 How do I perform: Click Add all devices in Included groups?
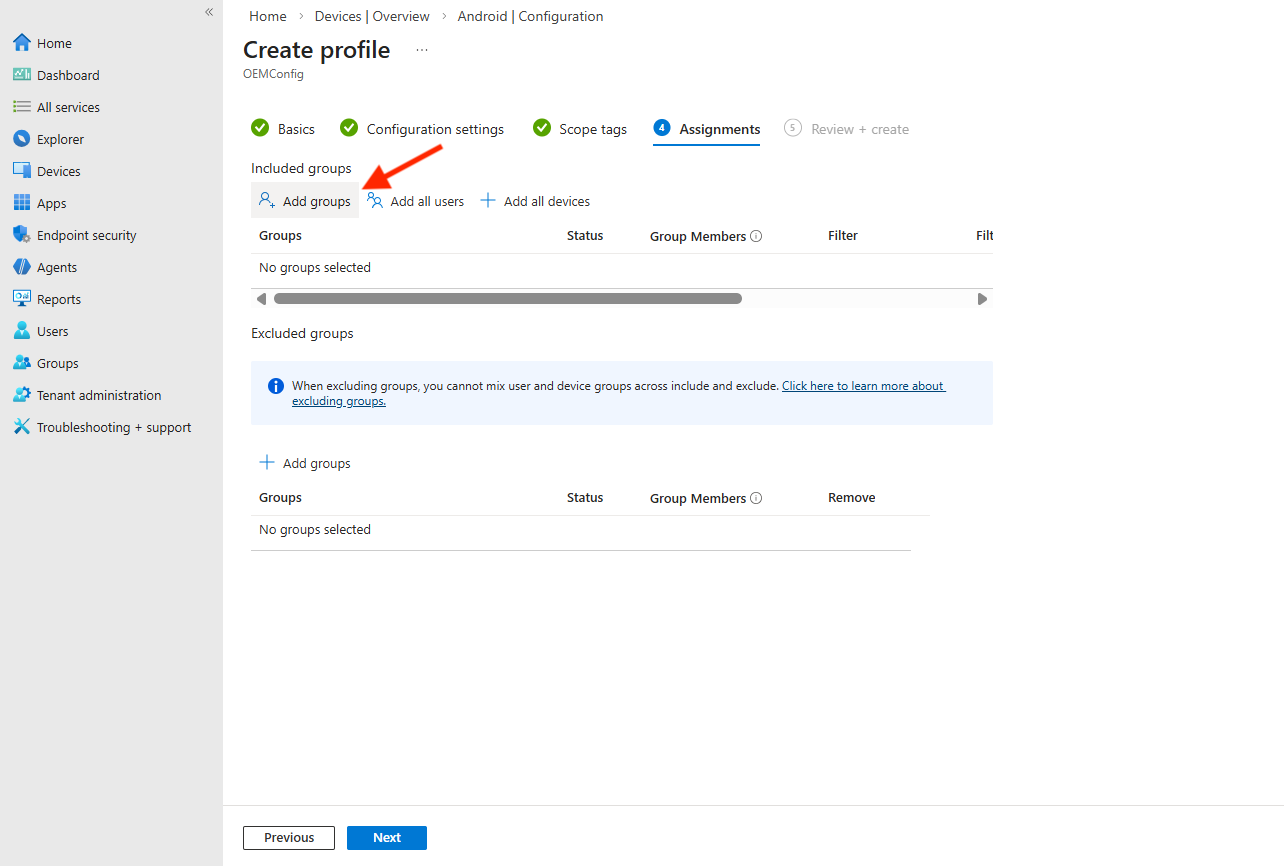pyautogui.click(x=535, y=201)
